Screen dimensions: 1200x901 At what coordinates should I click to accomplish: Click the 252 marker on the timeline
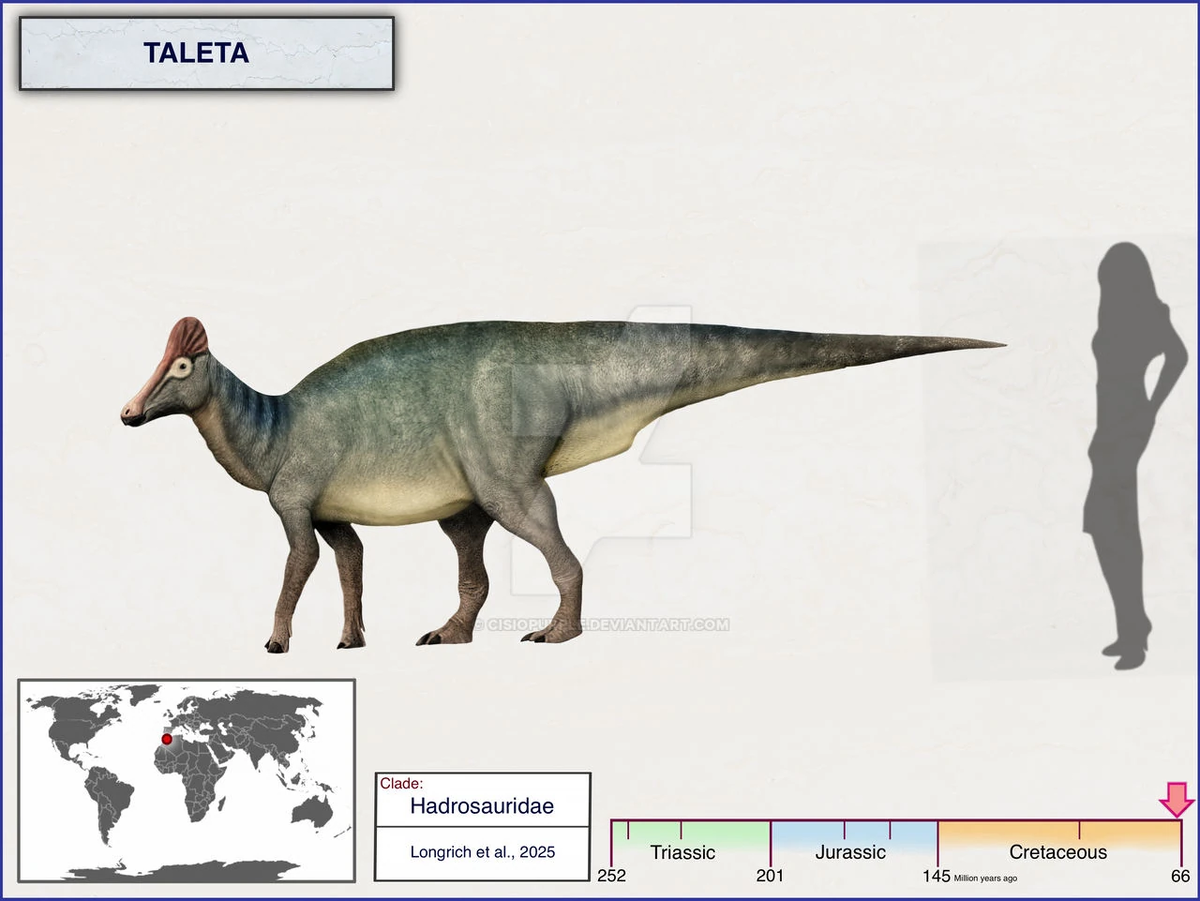pyautogui.click(x=611, y=876)
